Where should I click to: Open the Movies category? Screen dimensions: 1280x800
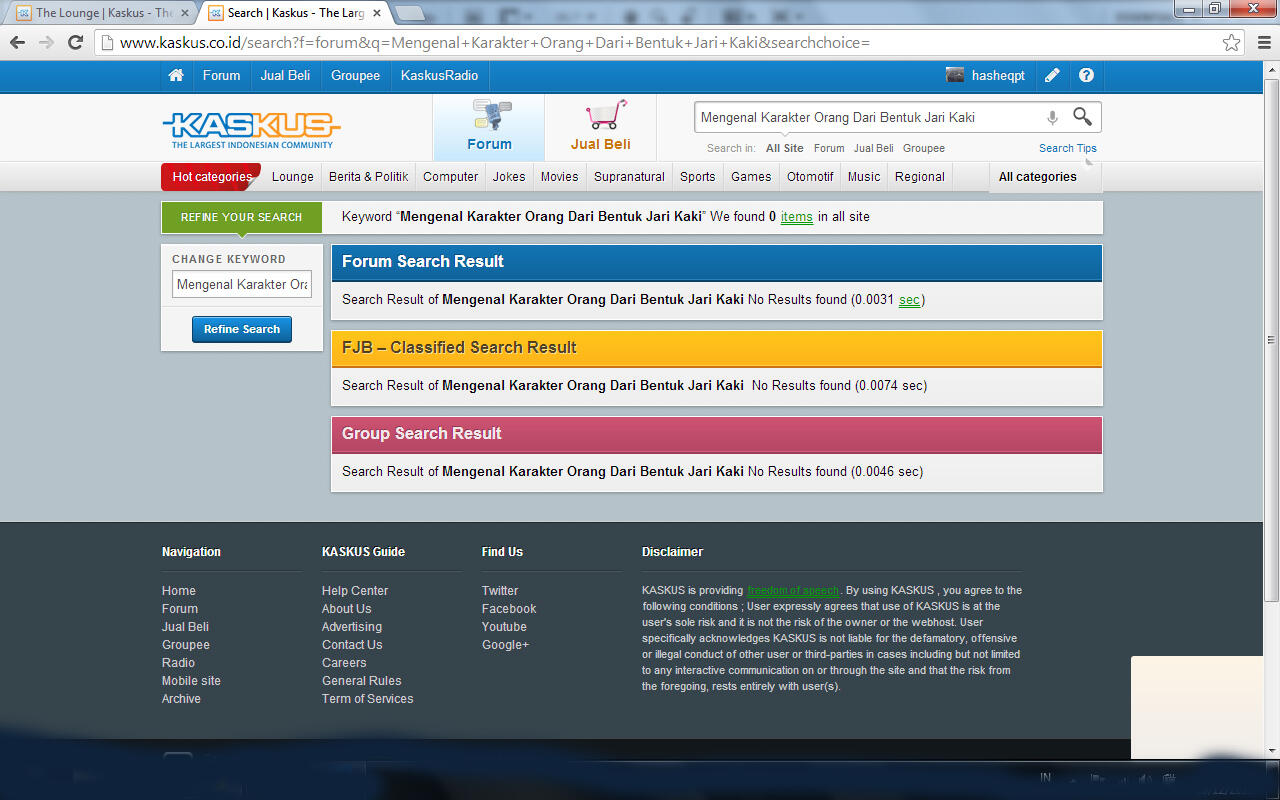[x=560, y=177]
